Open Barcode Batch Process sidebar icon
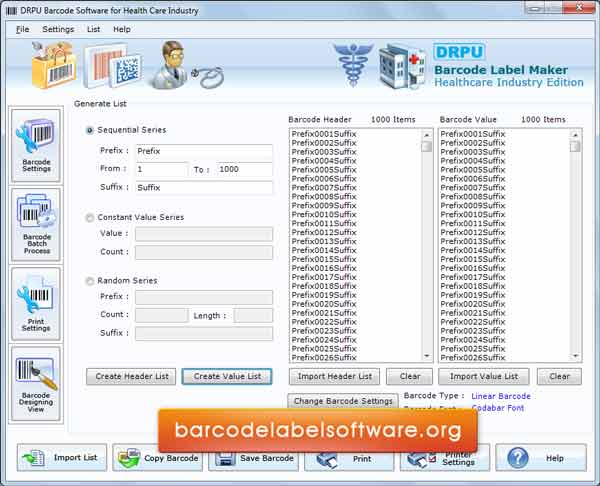 click(x=36, y=225)
